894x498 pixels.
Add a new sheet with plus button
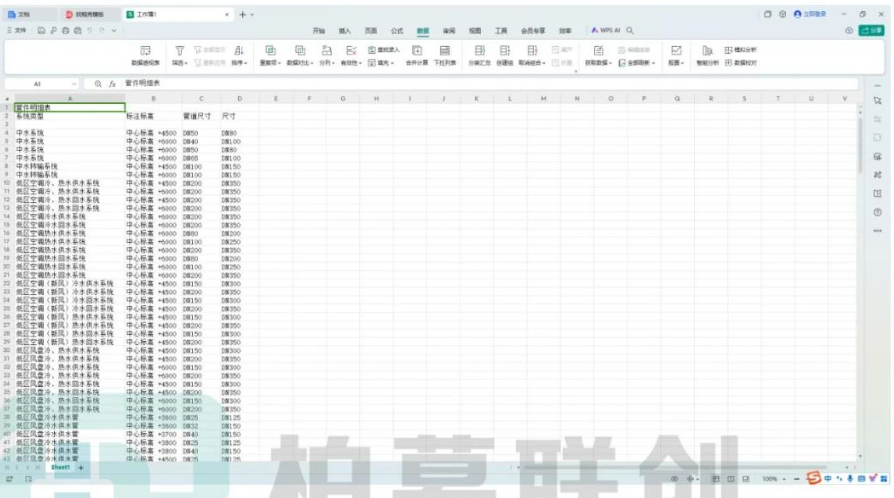click(x=81, y=468)
